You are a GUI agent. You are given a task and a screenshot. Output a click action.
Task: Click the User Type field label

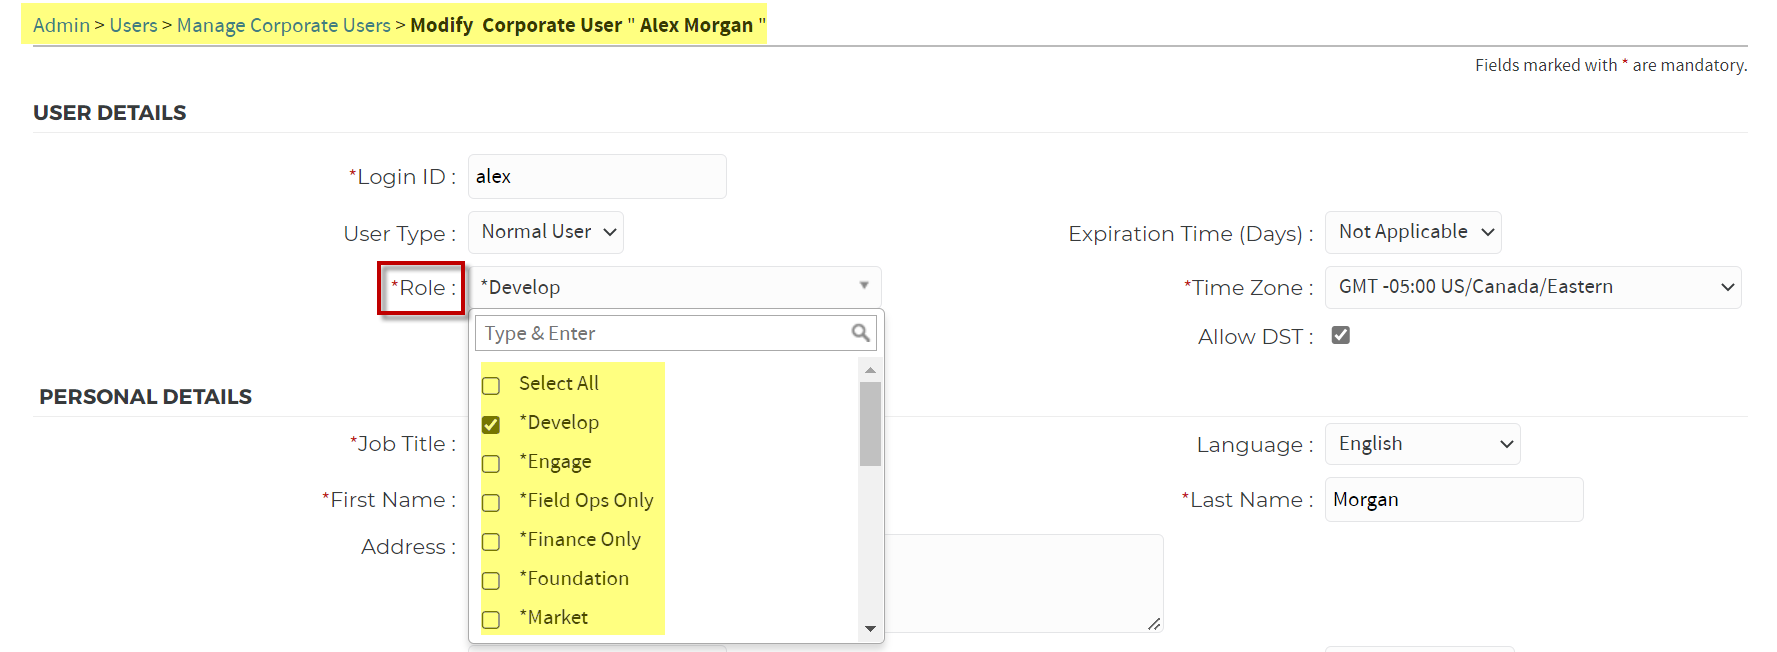(400, 234)
